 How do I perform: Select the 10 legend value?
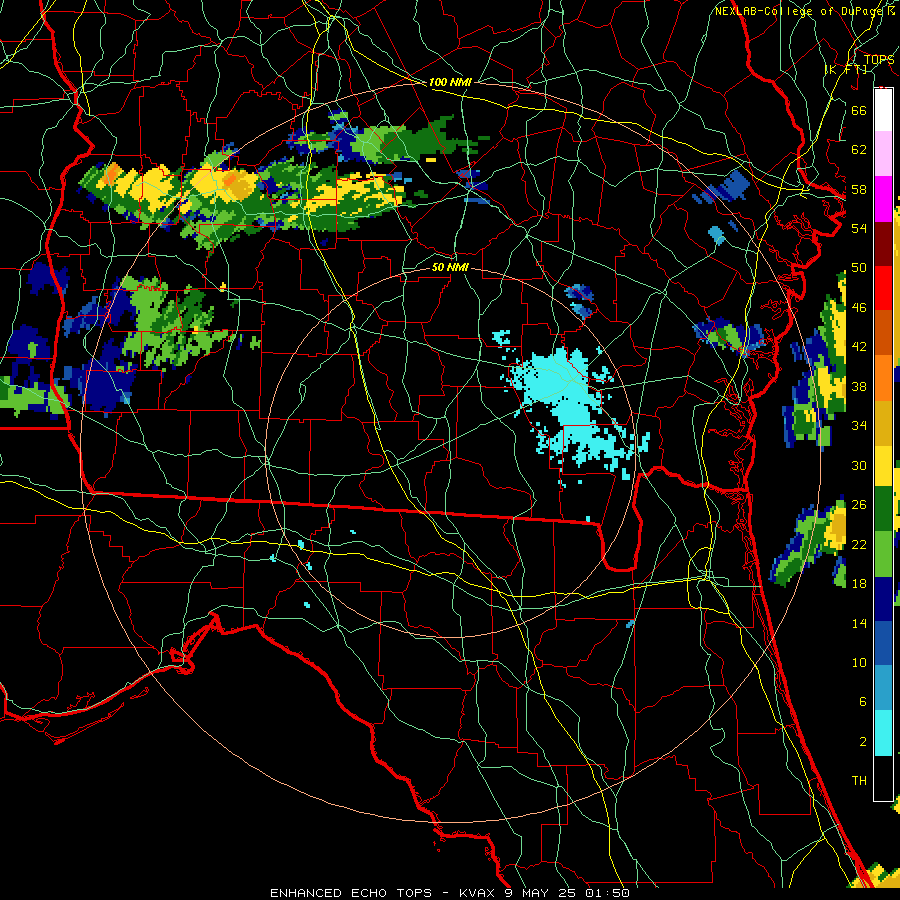859,663
